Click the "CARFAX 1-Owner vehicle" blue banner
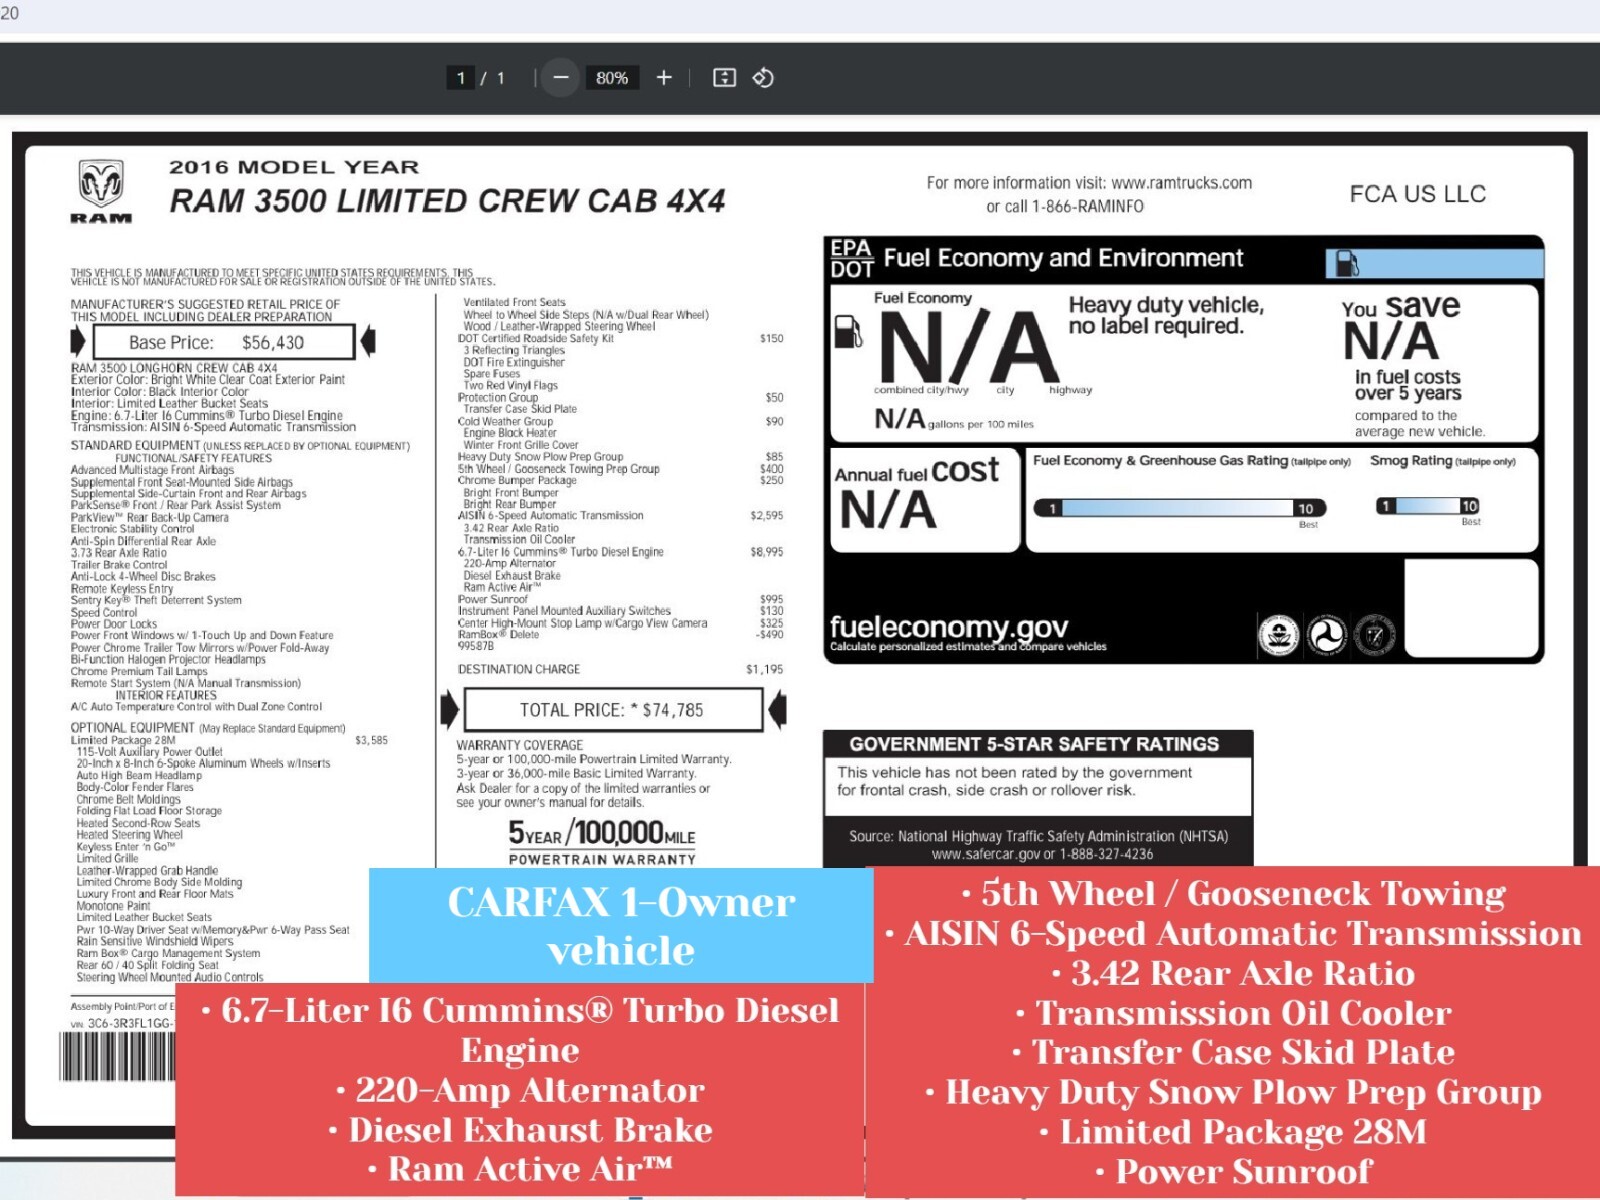Viewport: 1600px width, 1200px height. coord(621,926)
